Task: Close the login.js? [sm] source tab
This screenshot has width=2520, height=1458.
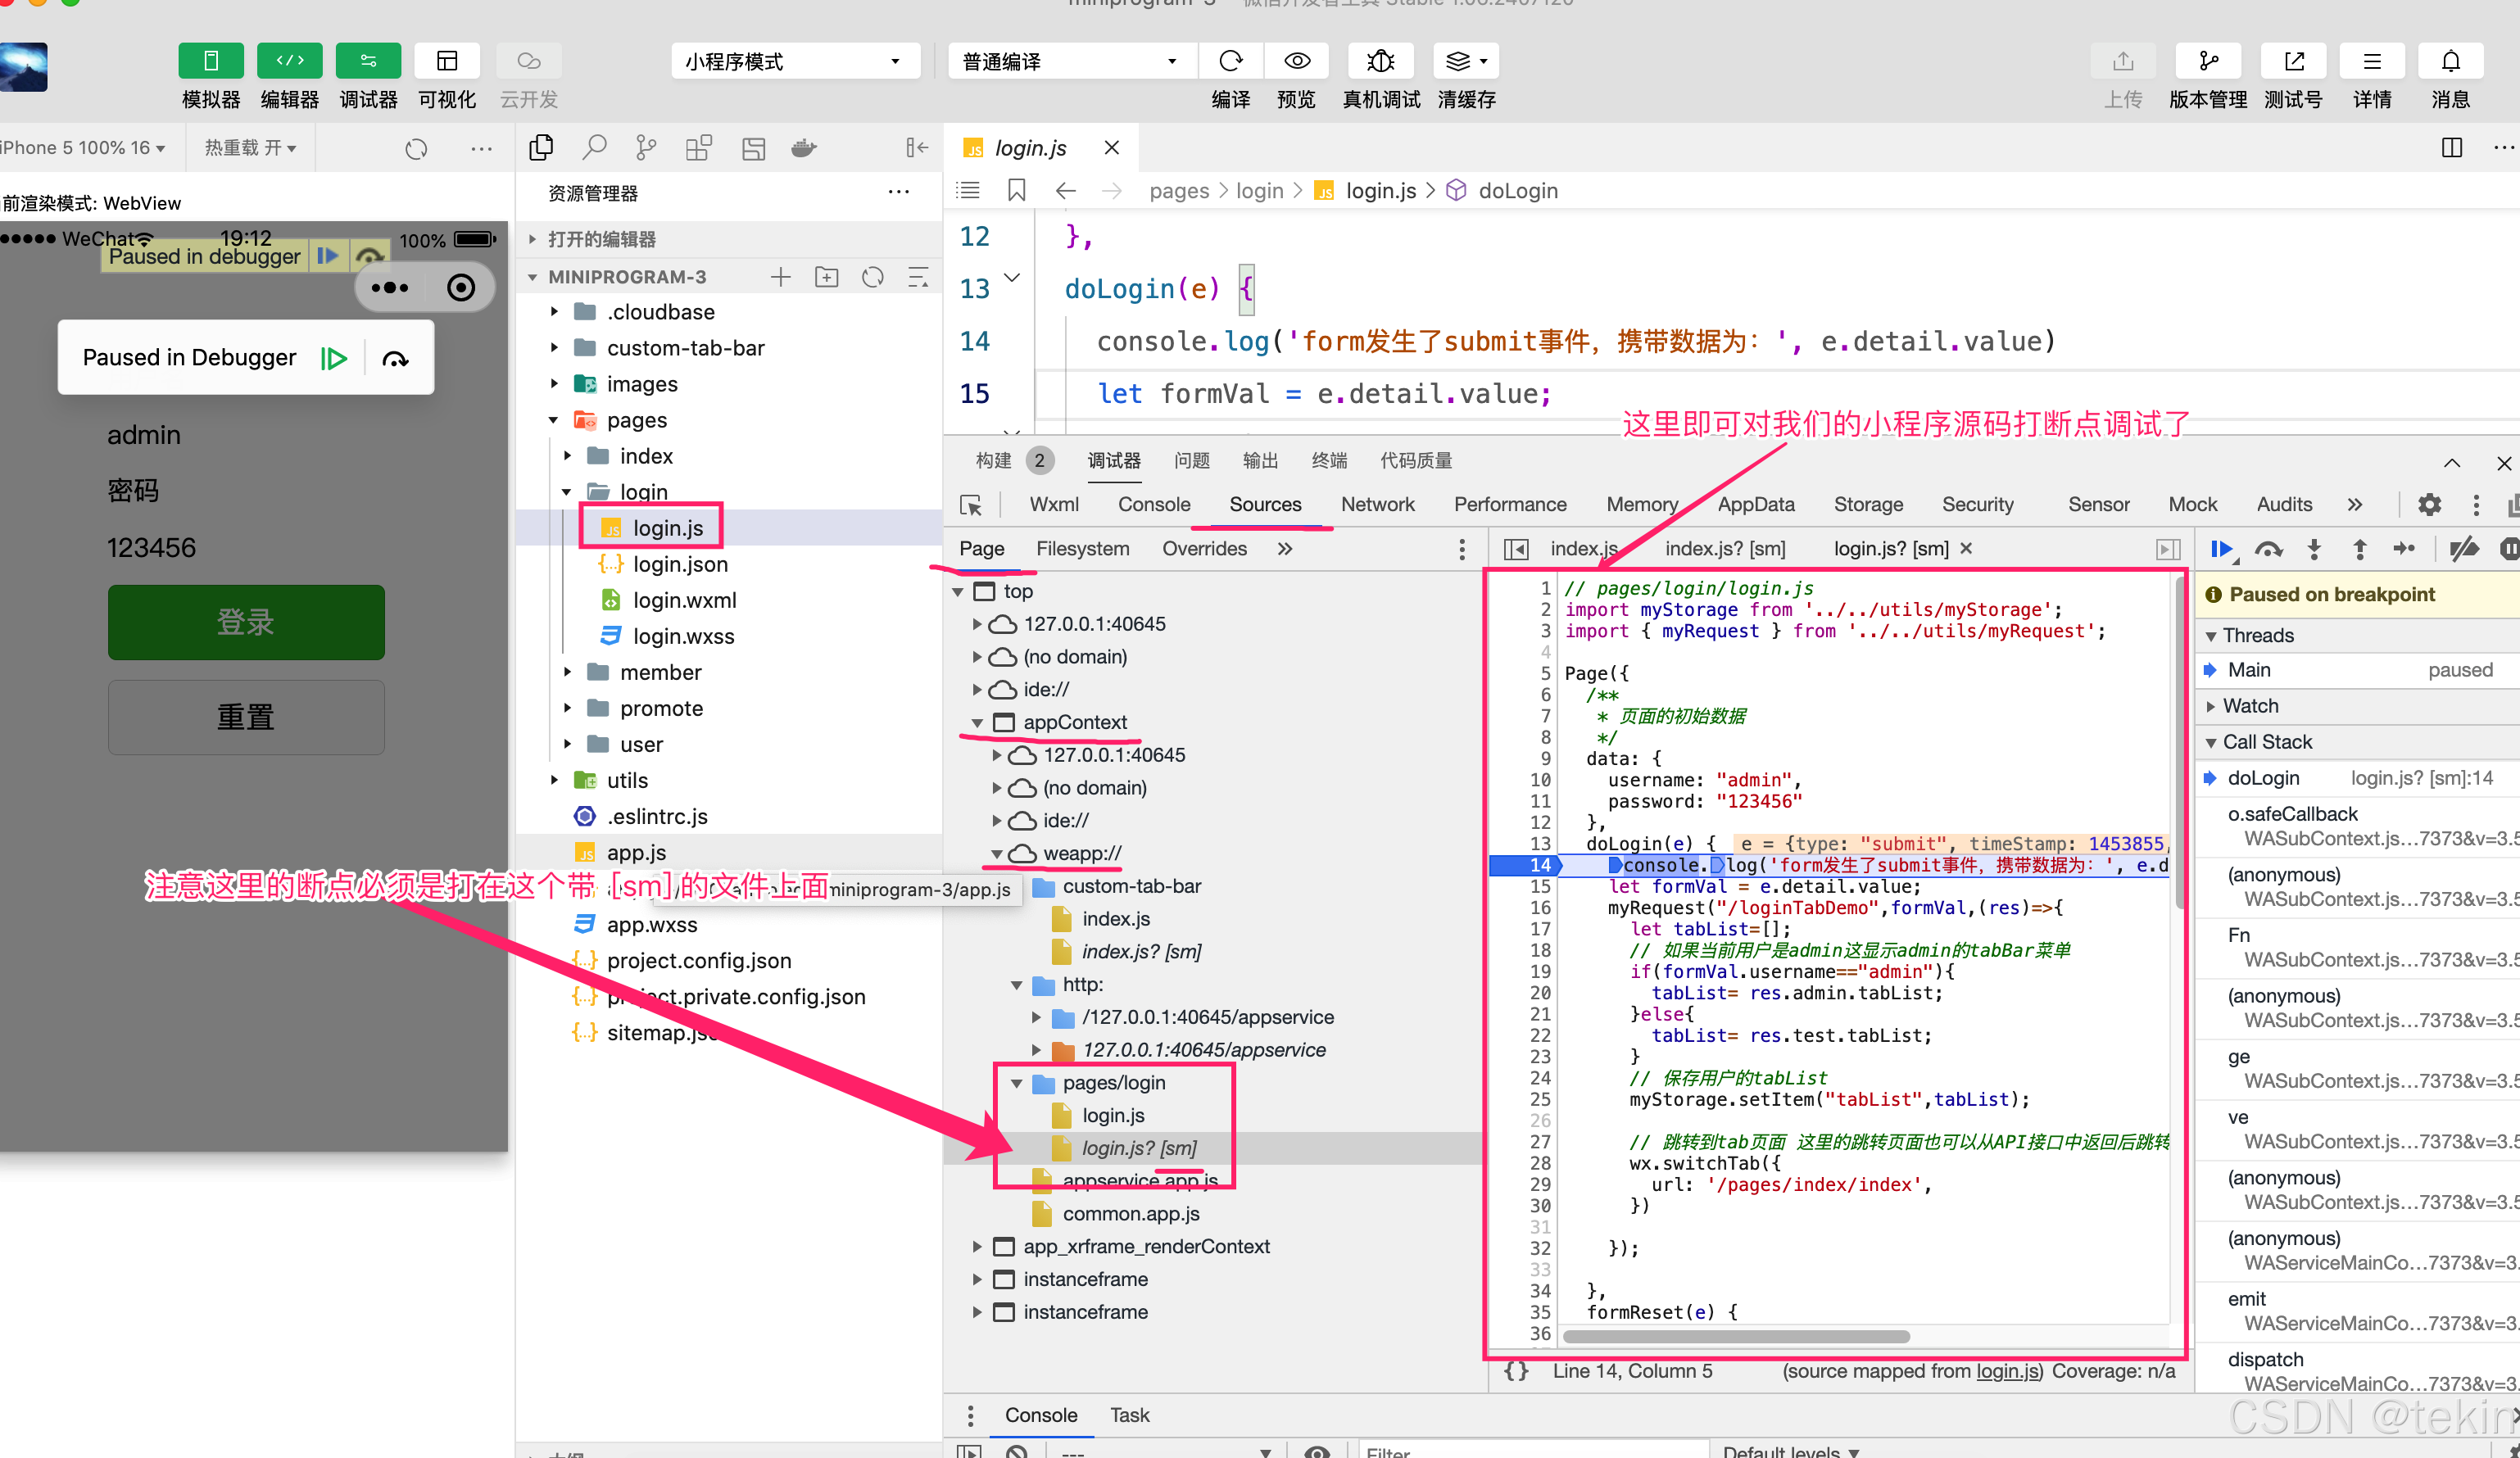Action: [1966, 548]
